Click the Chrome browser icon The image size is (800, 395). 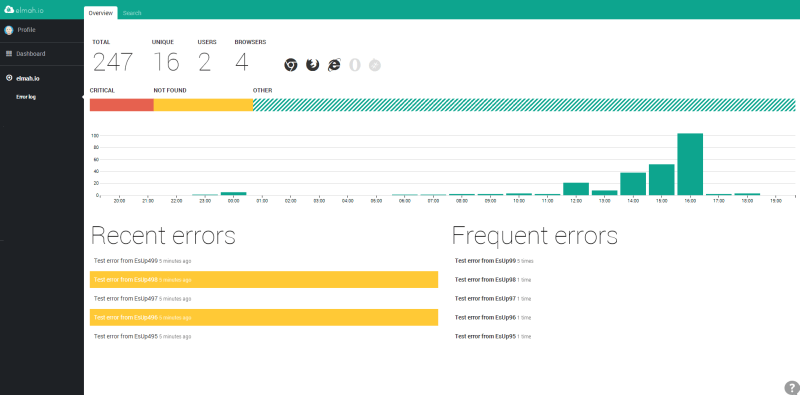[291, 65]
